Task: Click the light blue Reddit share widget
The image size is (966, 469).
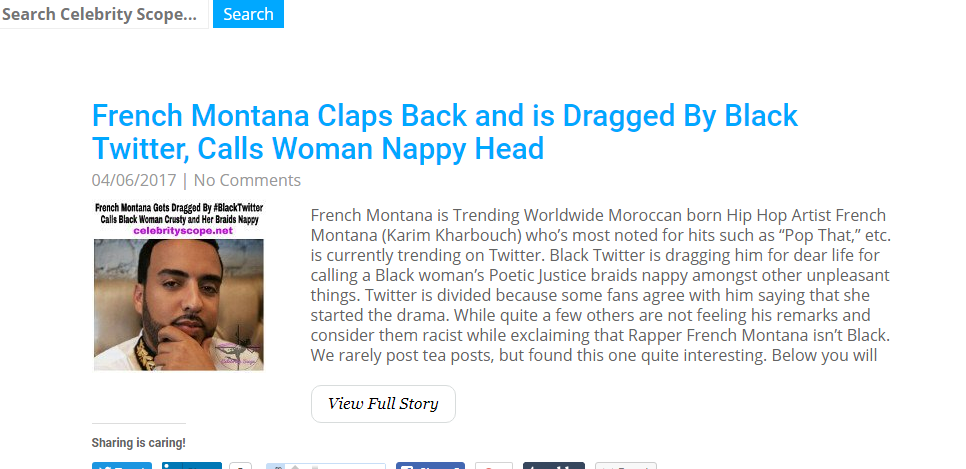Action: tap(325, 465)
